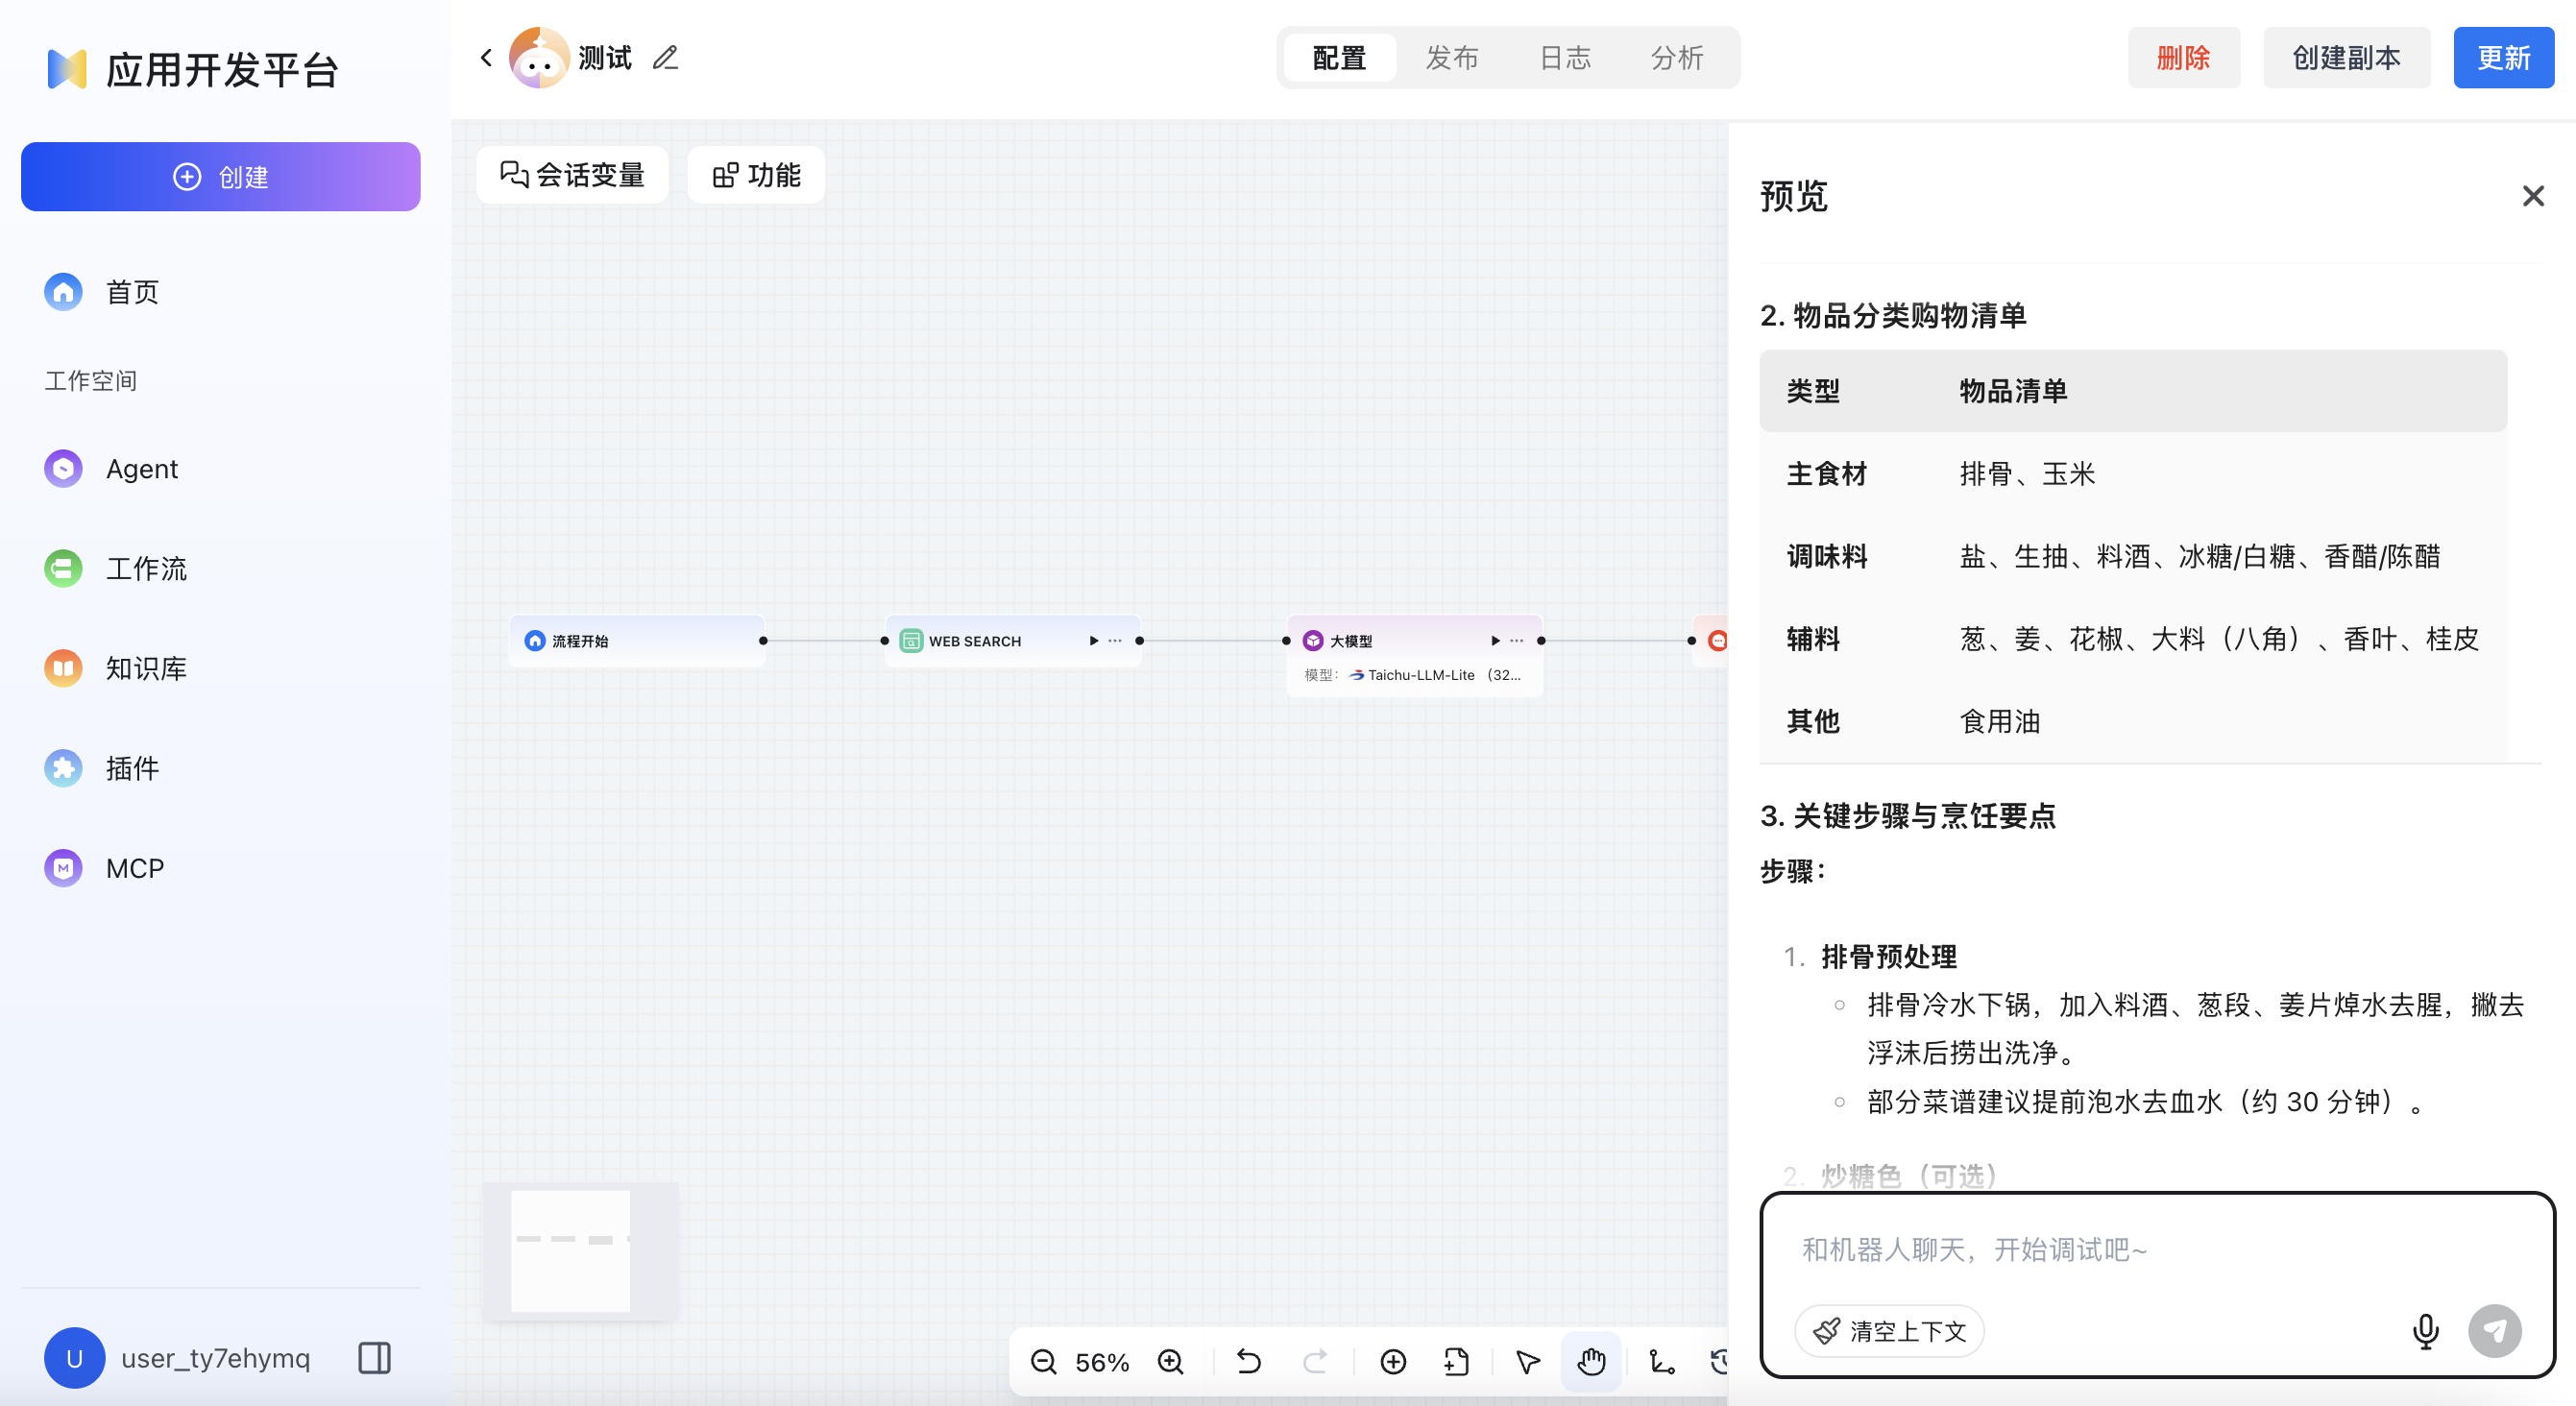Click 清空上下文 to clear context
The height and width of the screenshot is (1406, 2576).
point(1888,1331)
